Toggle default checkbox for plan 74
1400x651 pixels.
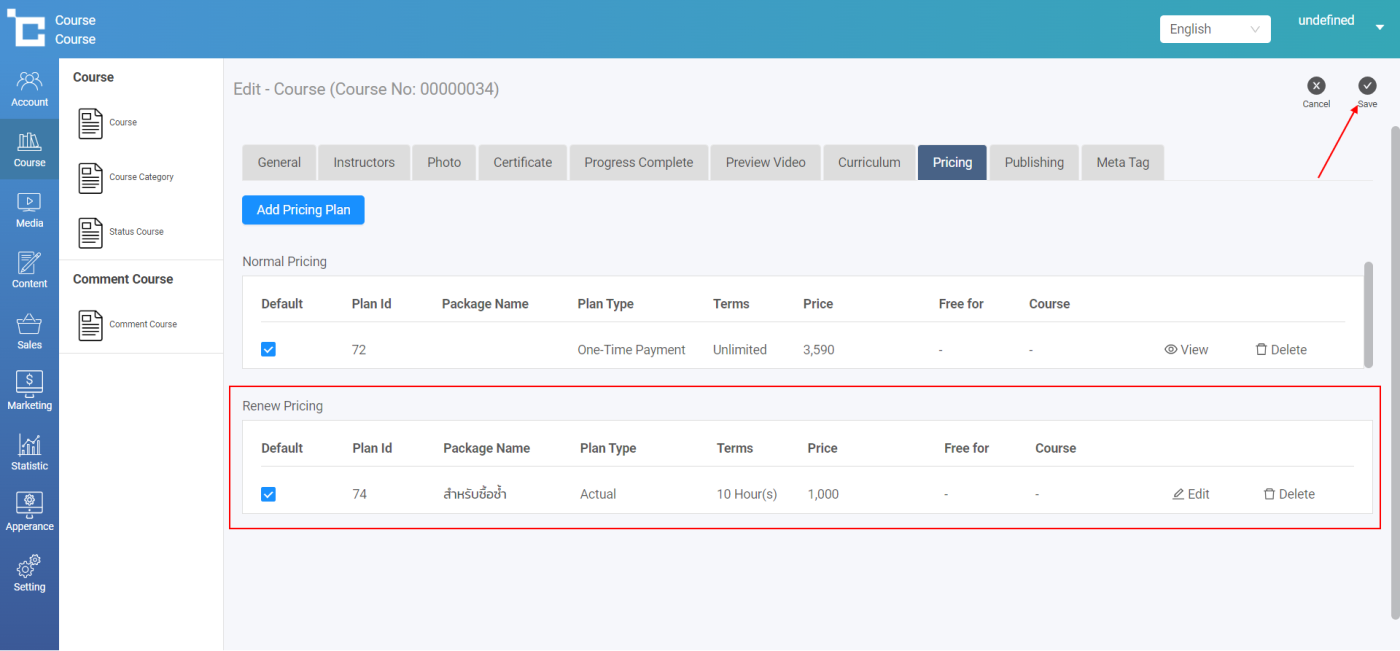click(268, 494)
